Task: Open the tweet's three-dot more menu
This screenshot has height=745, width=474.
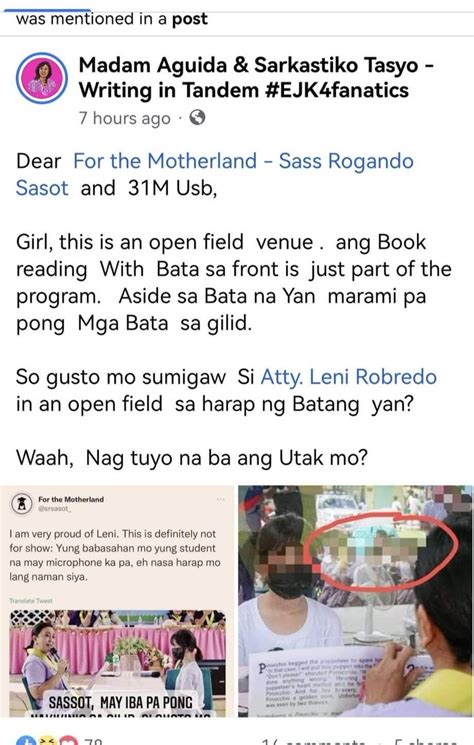Action: (220, 499)
